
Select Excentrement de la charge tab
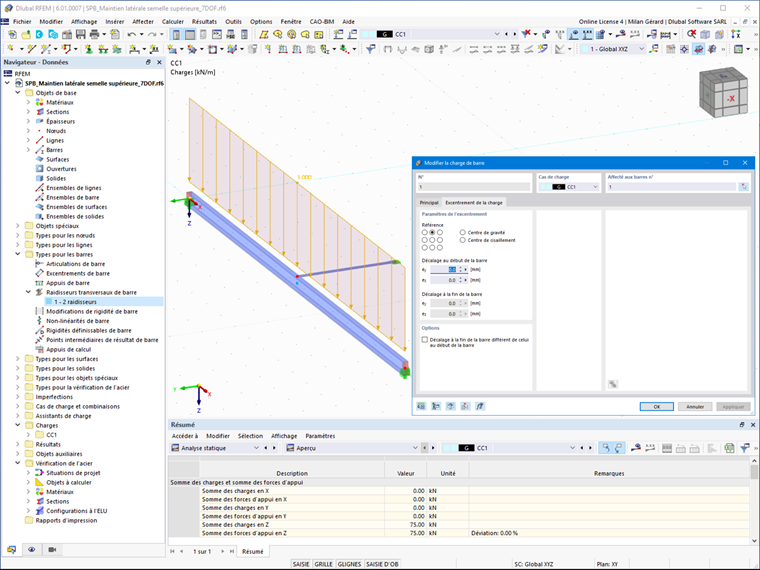point(474,203)
